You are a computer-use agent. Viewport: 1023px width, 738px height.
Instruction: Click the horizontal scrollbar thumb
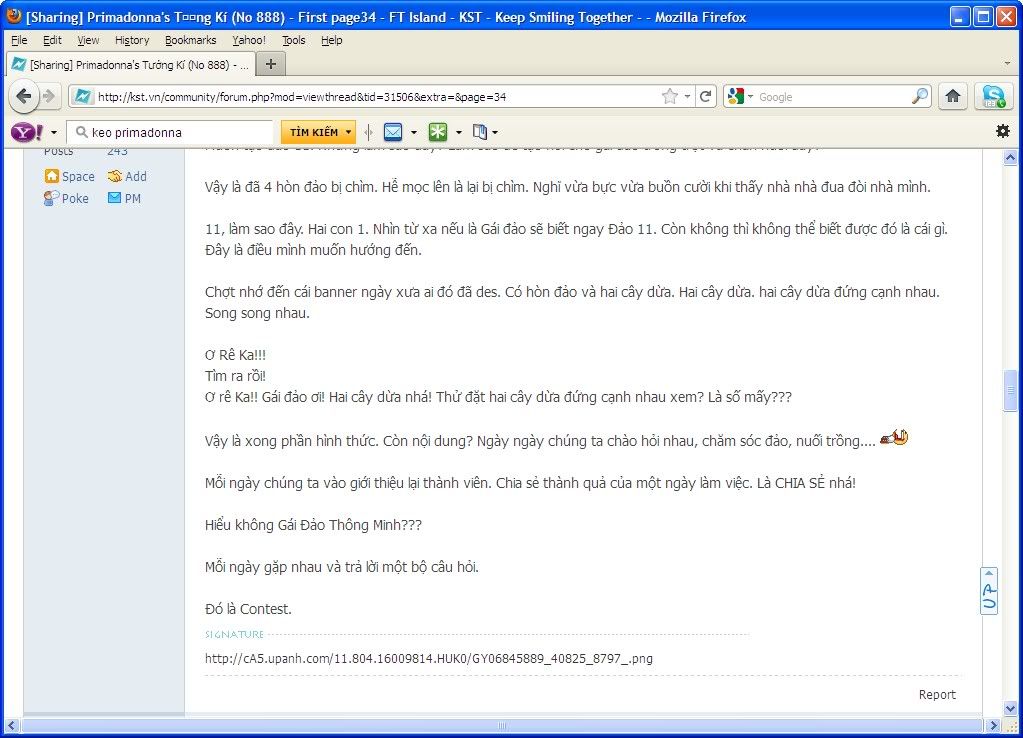pyautogui.click(x=502, y=725)
